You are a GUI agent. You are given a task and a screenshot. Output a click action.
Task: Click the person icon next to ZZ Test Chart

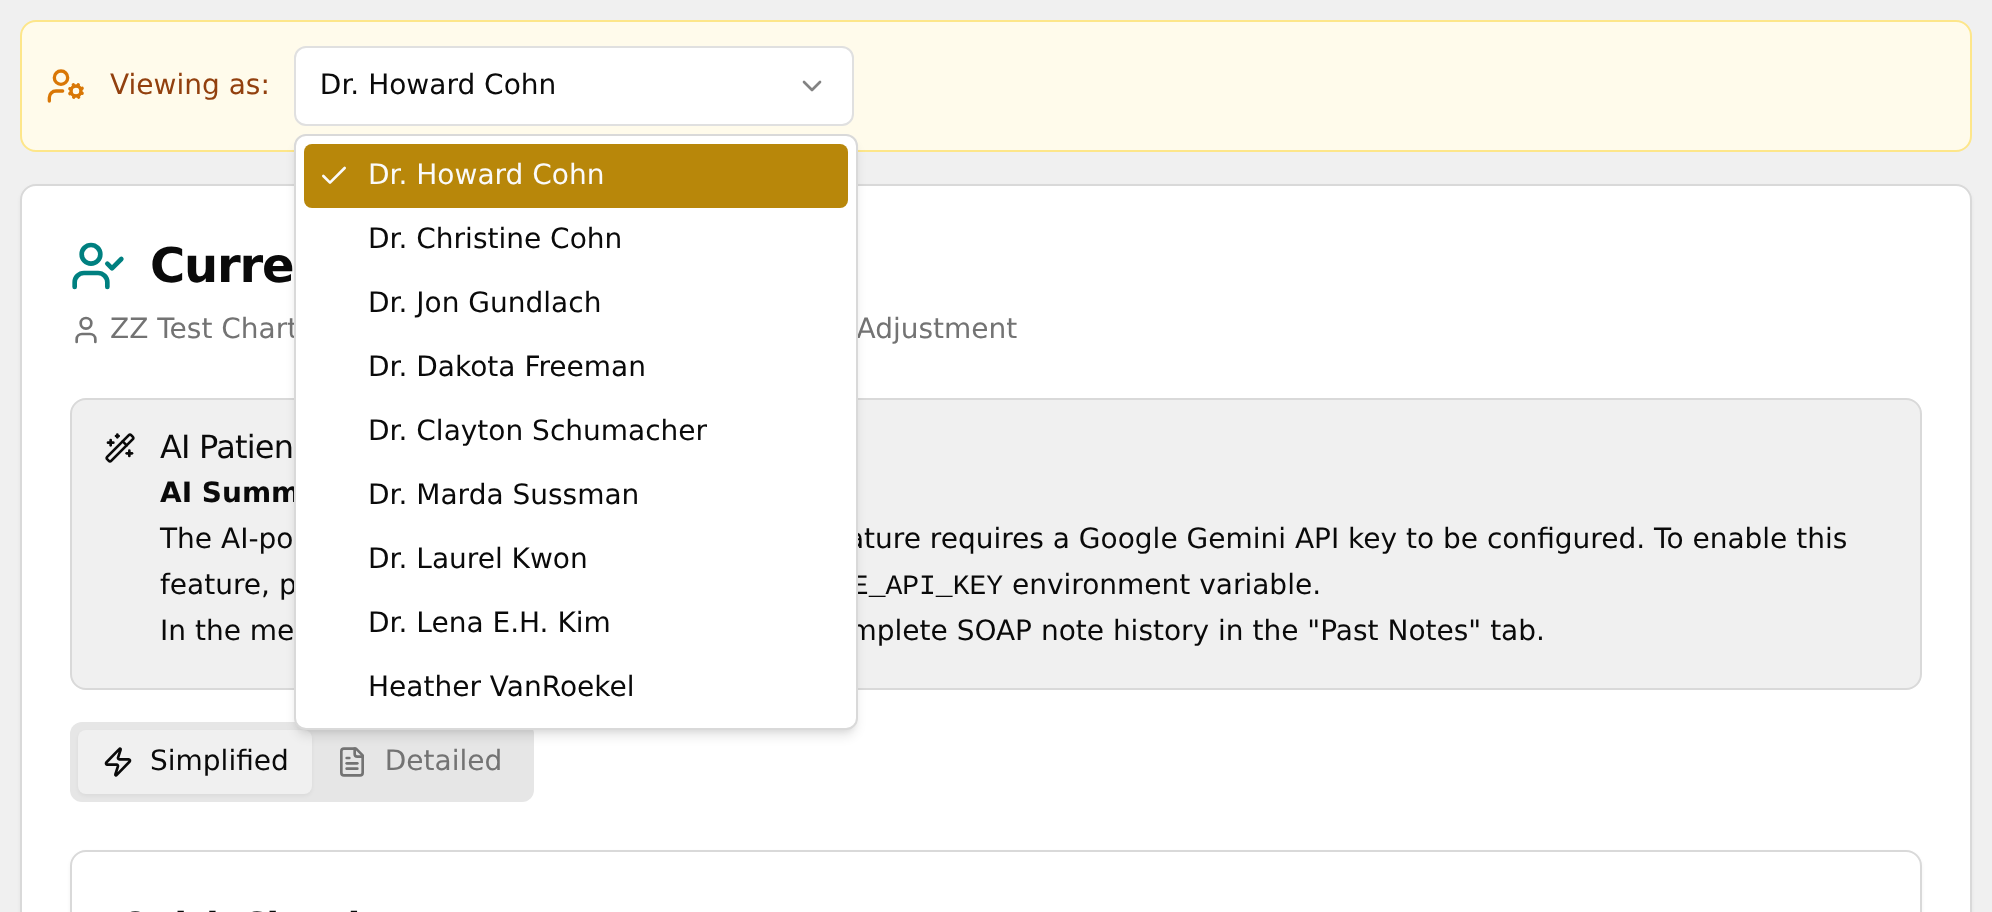point(86,330)
